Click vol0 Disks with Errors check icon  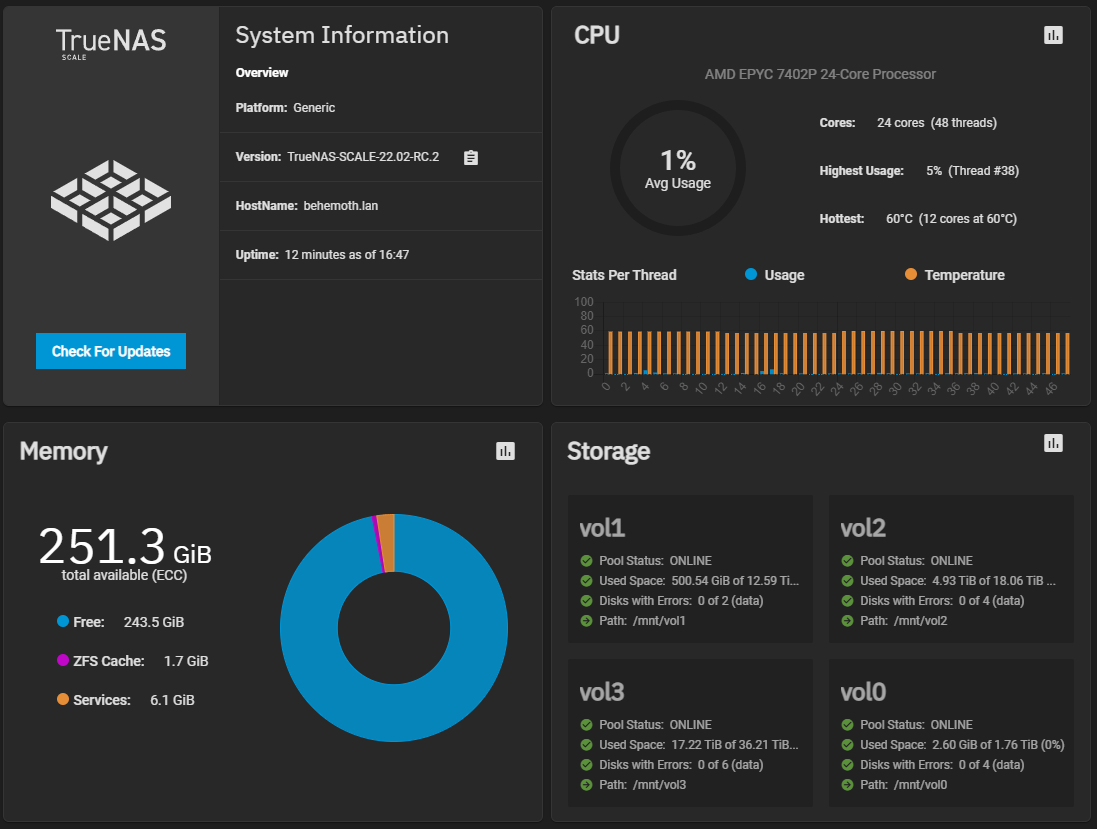[x=847, y=765]
